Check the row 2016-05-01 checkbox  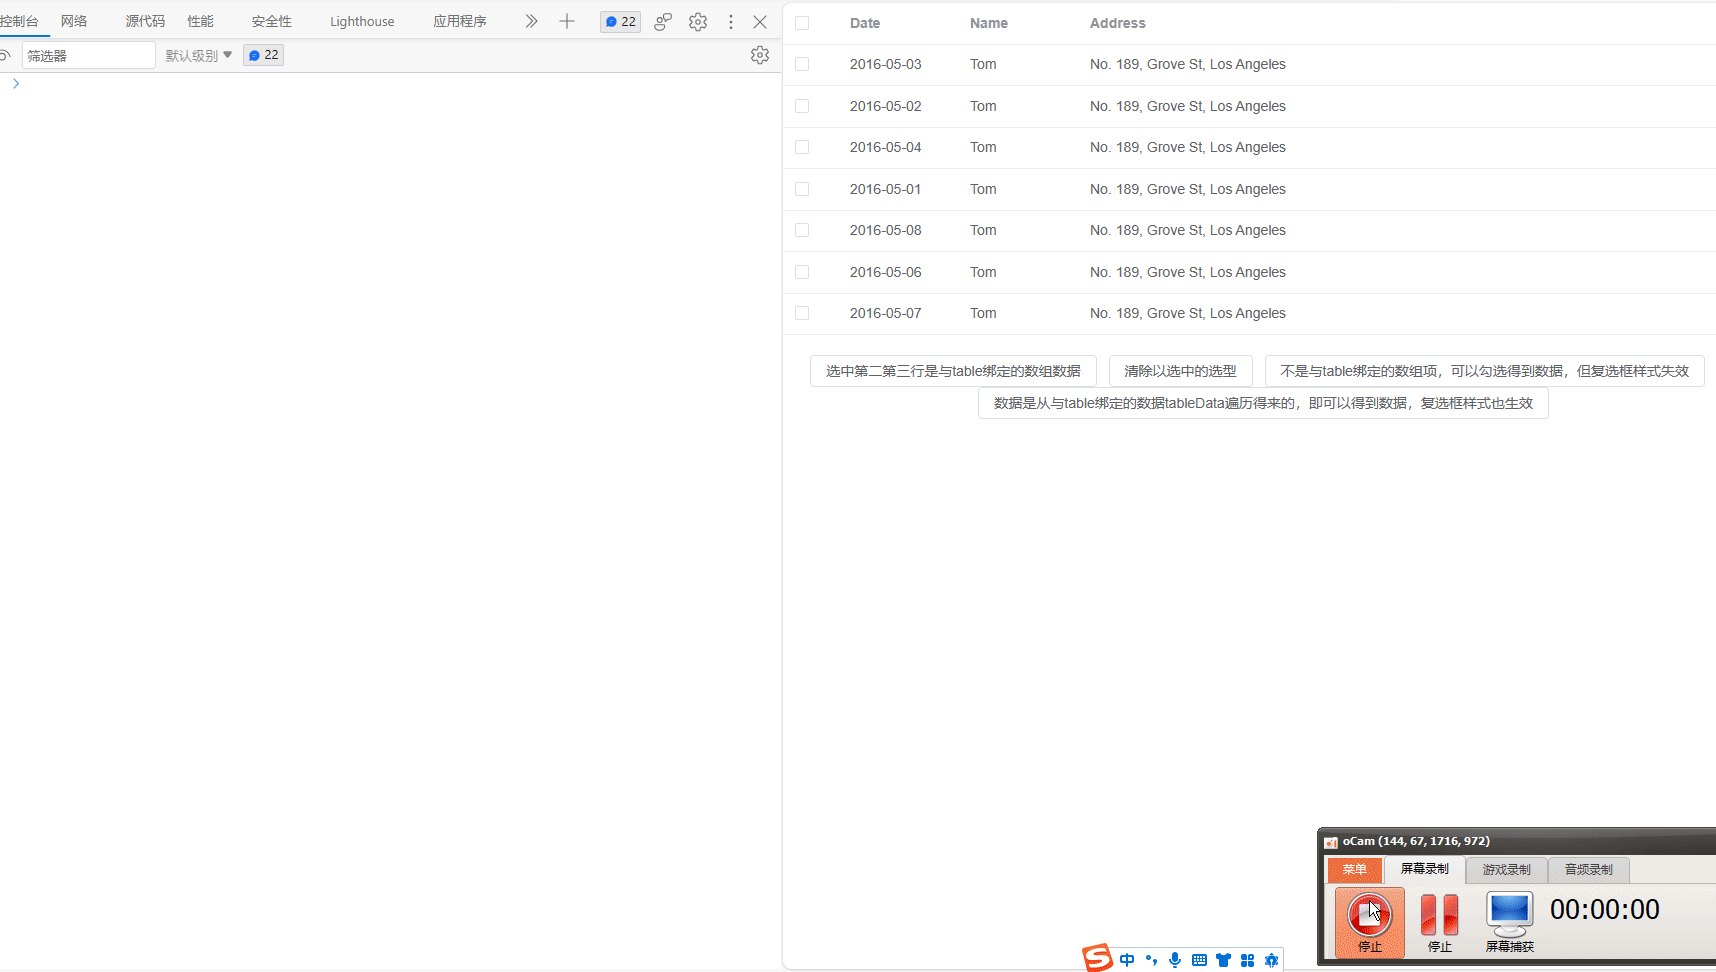click(802, 189)
